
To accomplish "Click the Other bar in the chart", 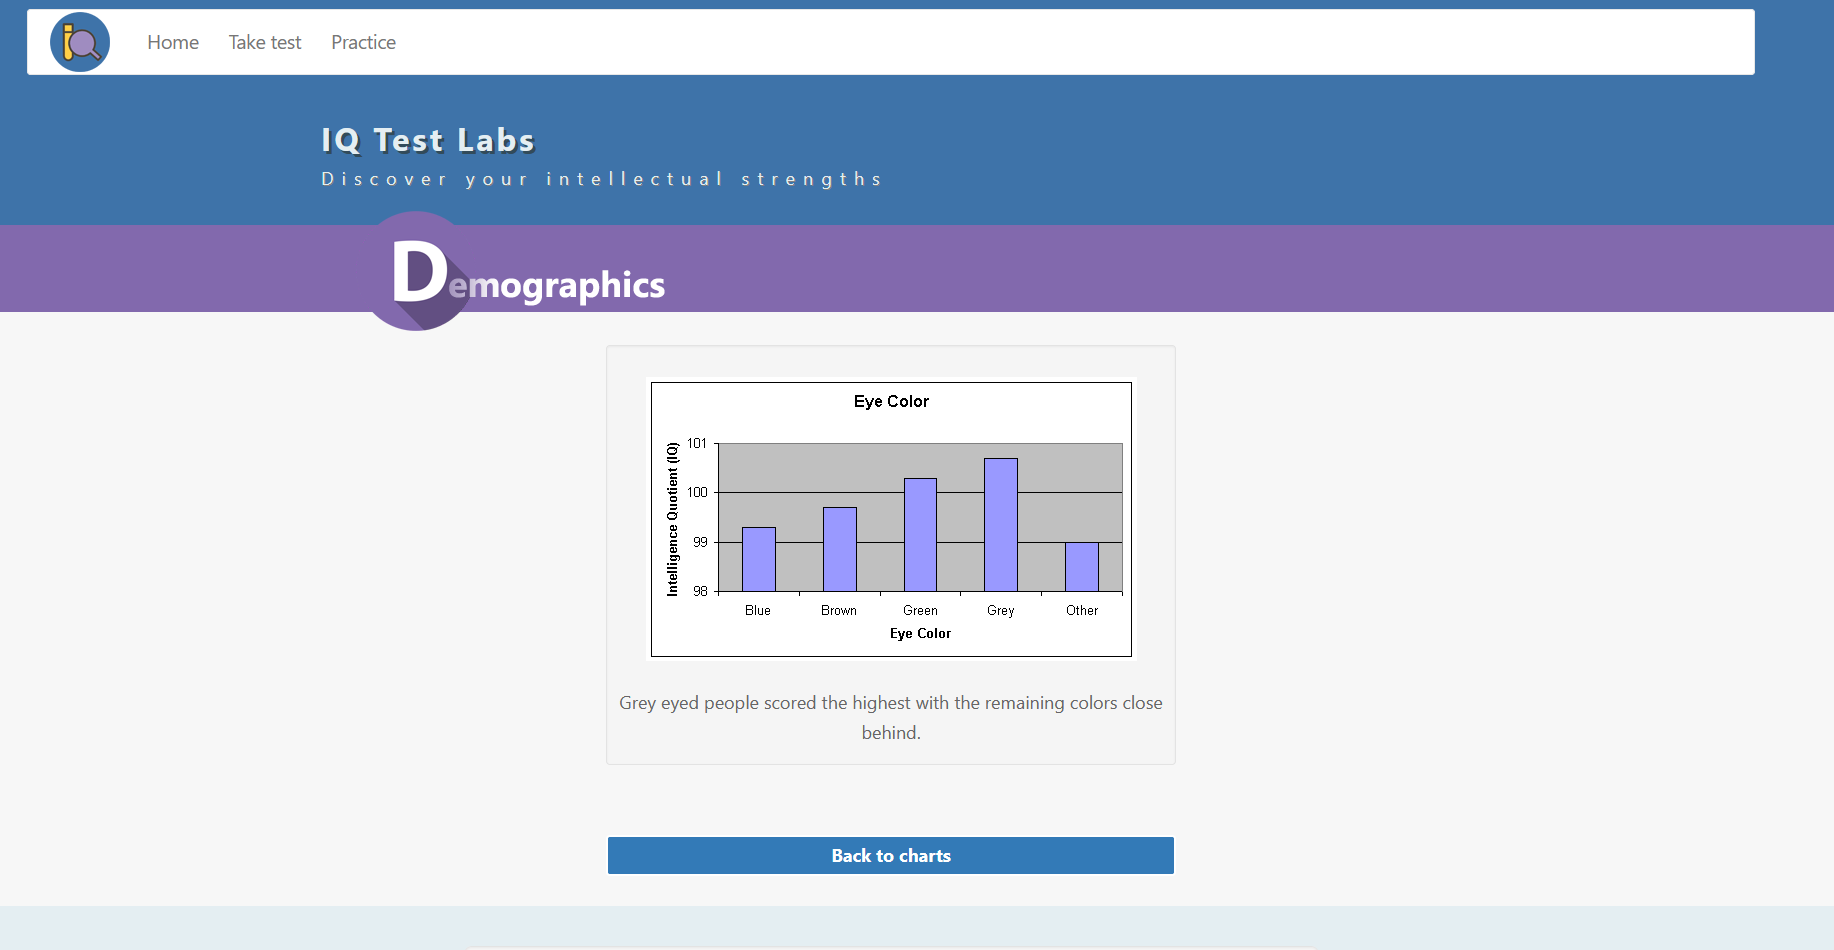I will pyautogui.click(x=1082, y=567).
